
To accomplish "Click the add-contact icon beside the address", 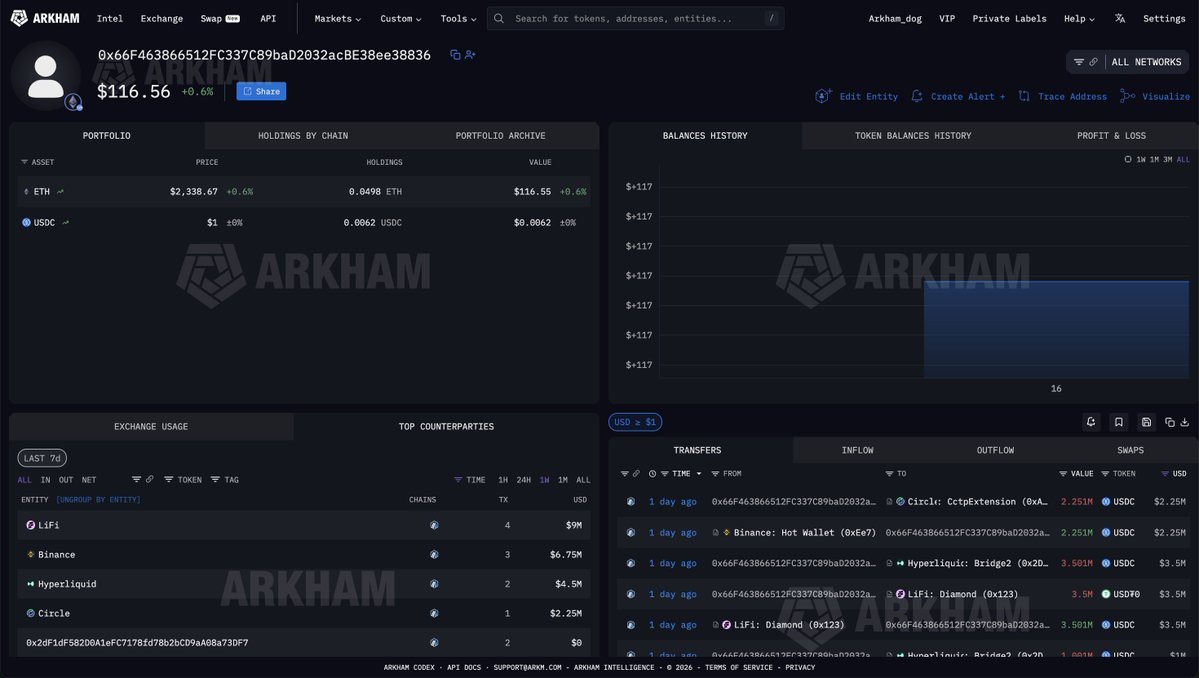I will click(x=470, y=55).
